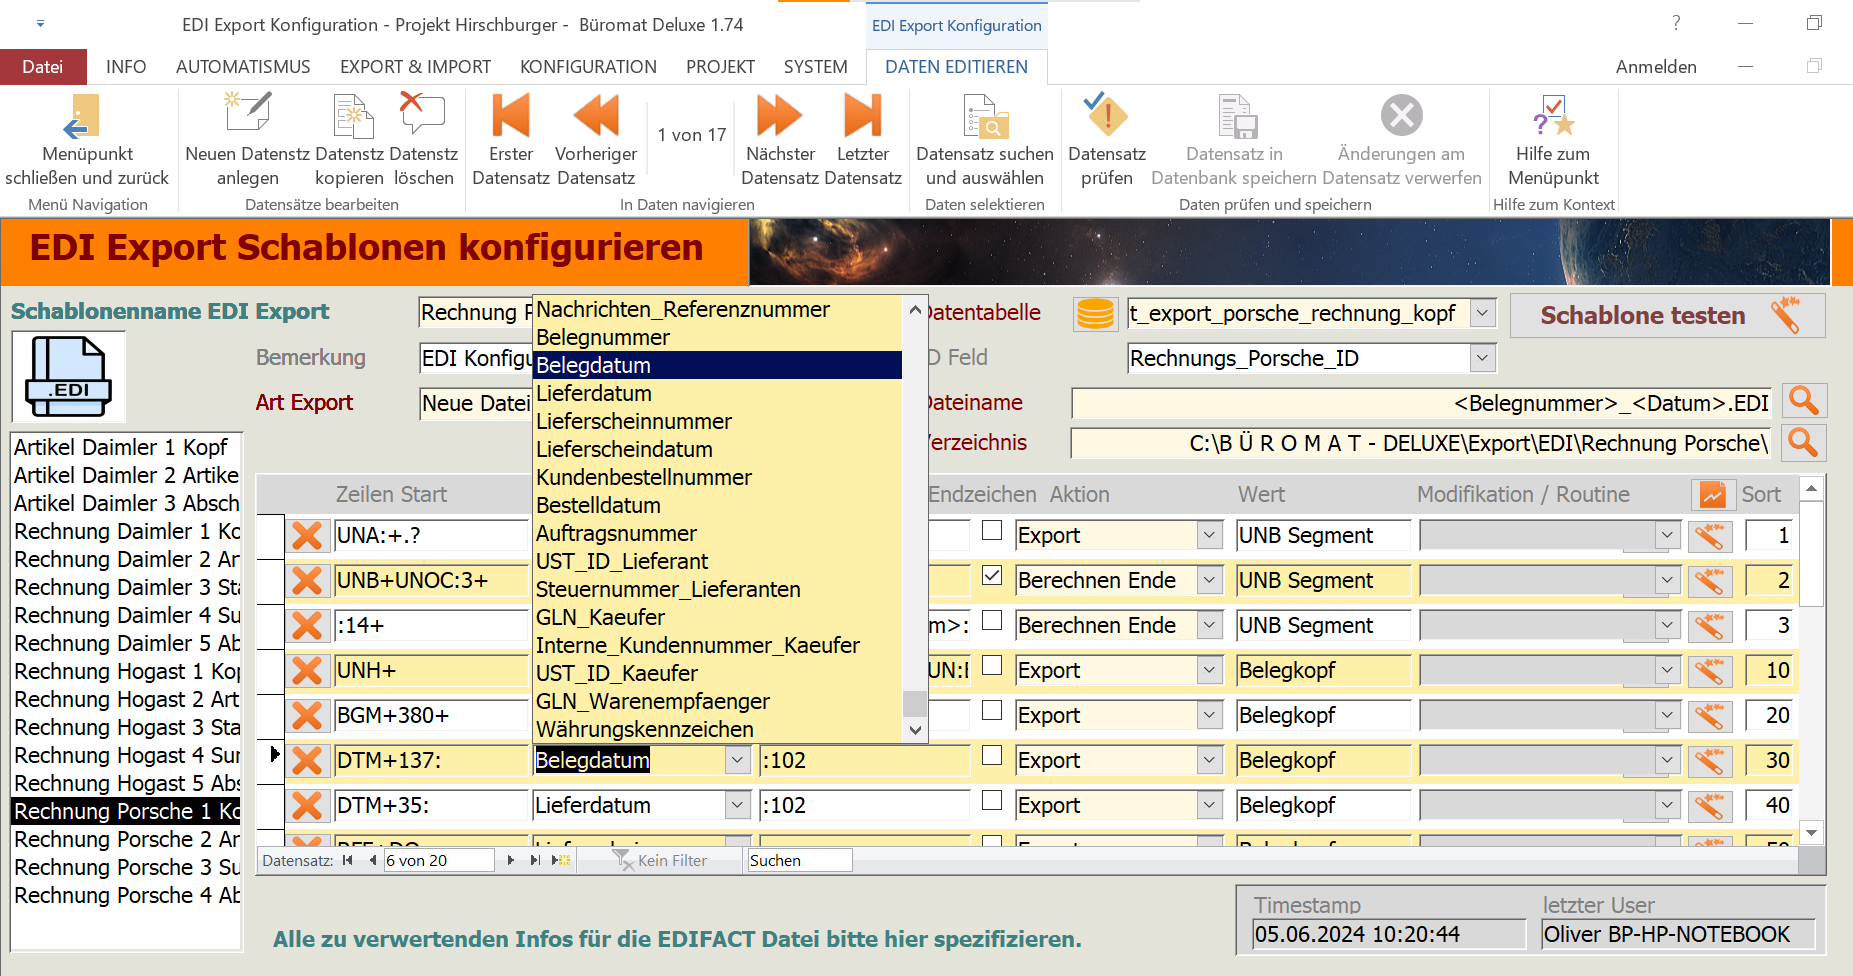Enable the Endzeichen checkbox in the DTM+137: row
This screenshot has width=1853, height=976.
click(x=992, y=756)
